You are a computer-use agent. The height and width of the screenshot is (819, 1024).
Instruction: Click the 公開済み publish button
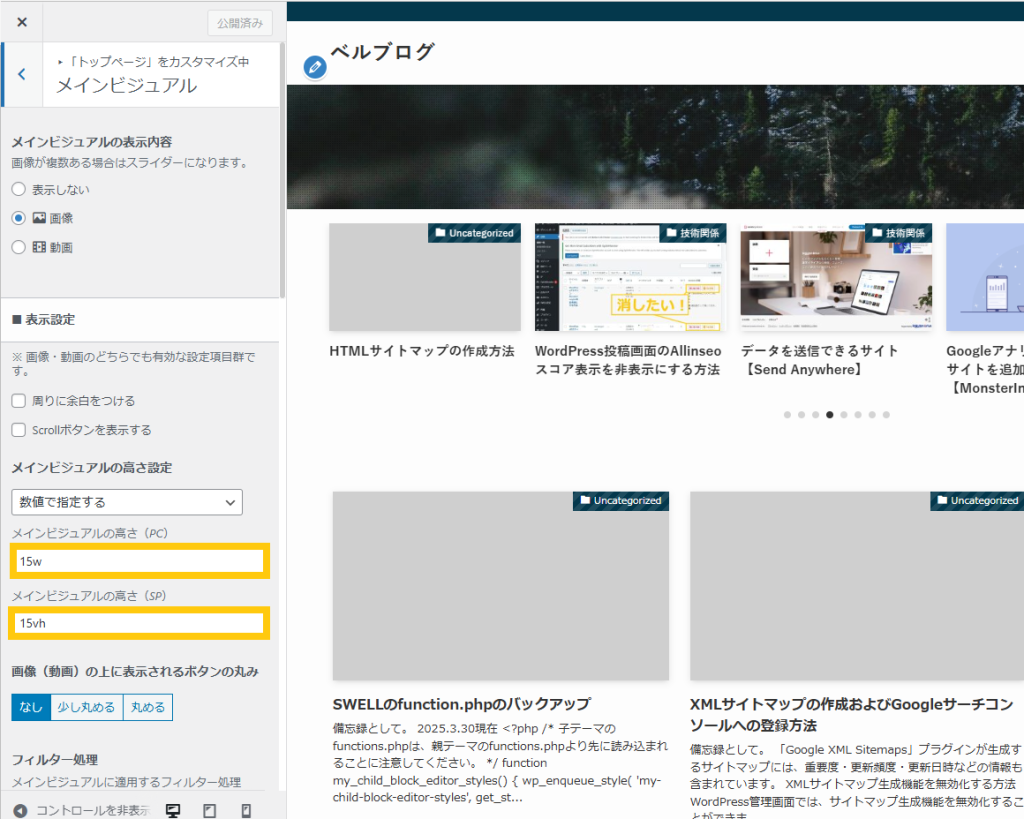(x=240, y=24)
